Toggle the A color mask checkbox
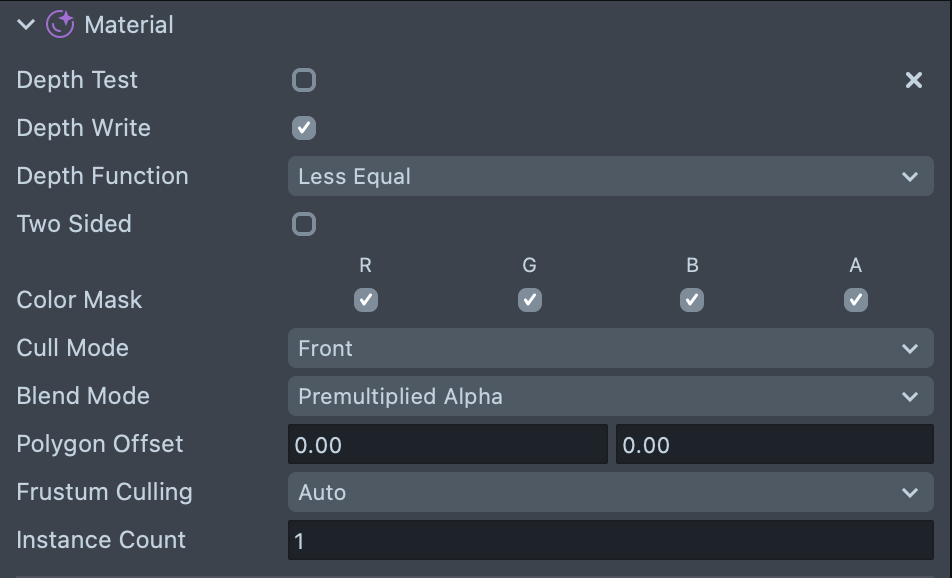This screenshot has height=578, width=952. point(856,300)
